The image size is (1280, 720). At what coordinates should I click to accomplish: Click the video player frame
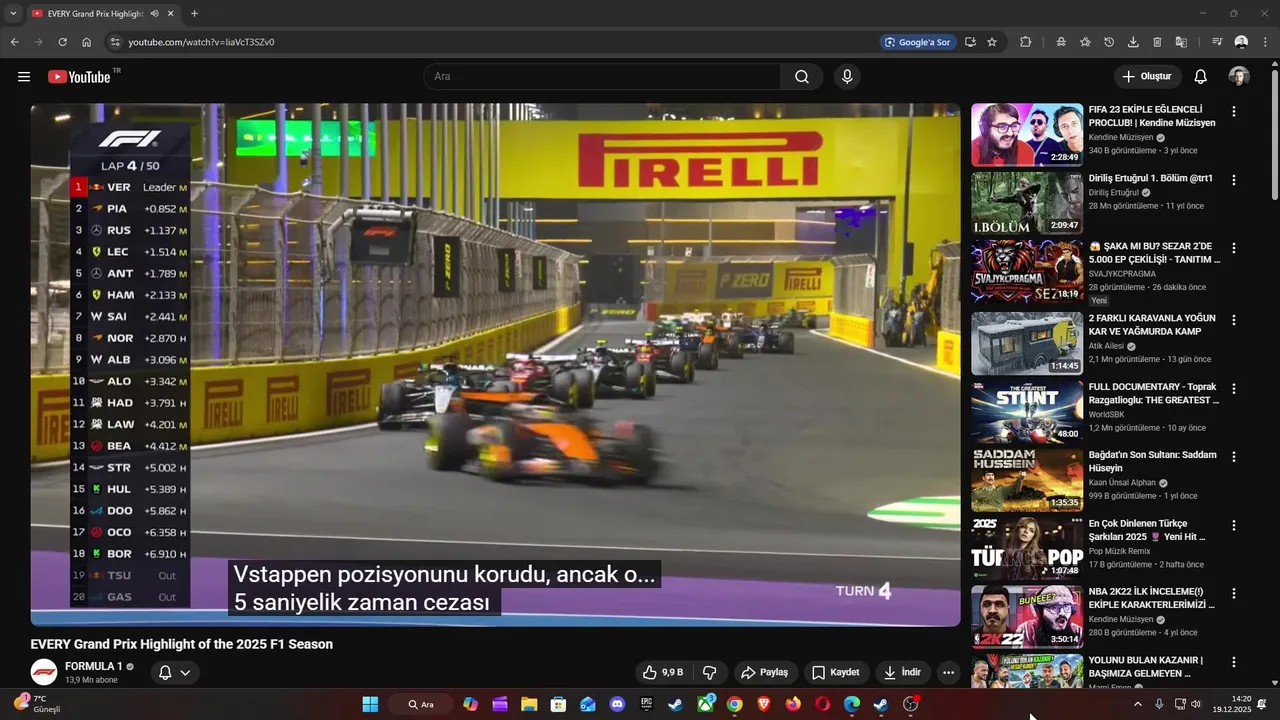[495, 365]
